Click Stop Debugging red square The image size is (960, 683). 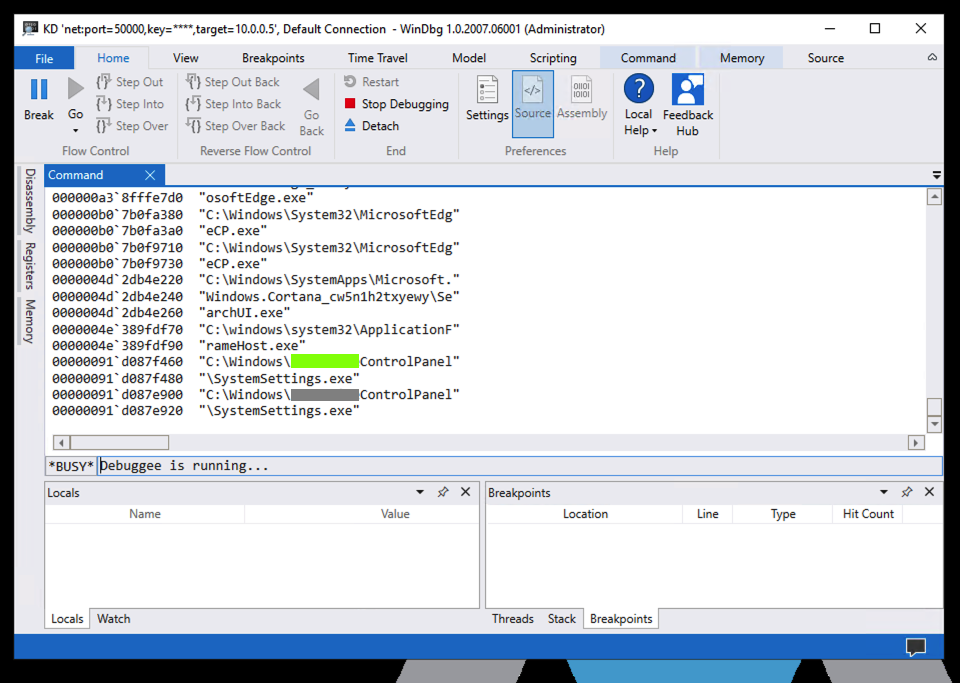click(x=350, y=103)
